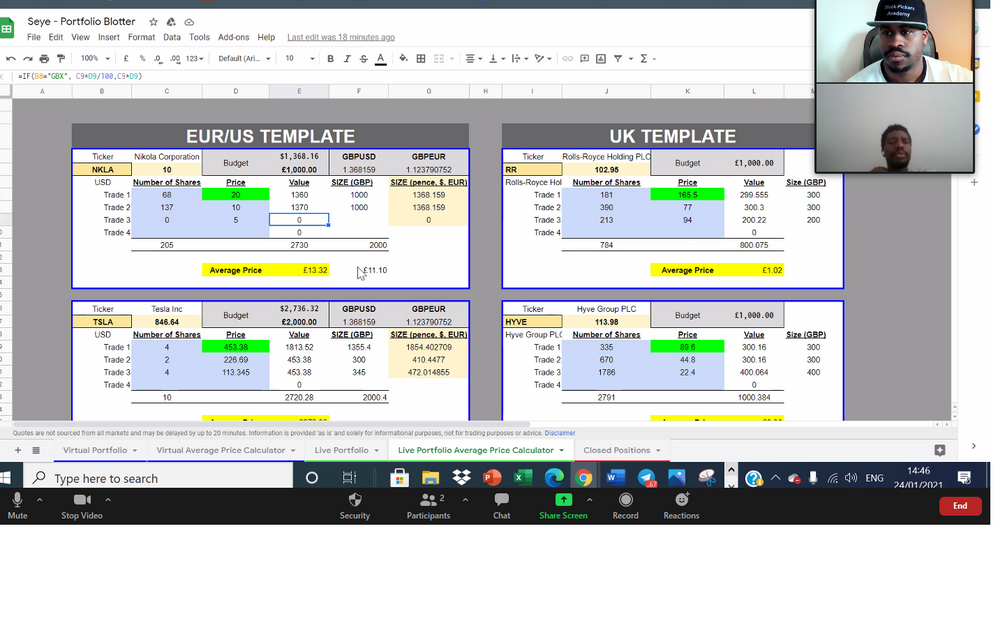
Task: Open the last edit history link
Action: pos(341,37)
